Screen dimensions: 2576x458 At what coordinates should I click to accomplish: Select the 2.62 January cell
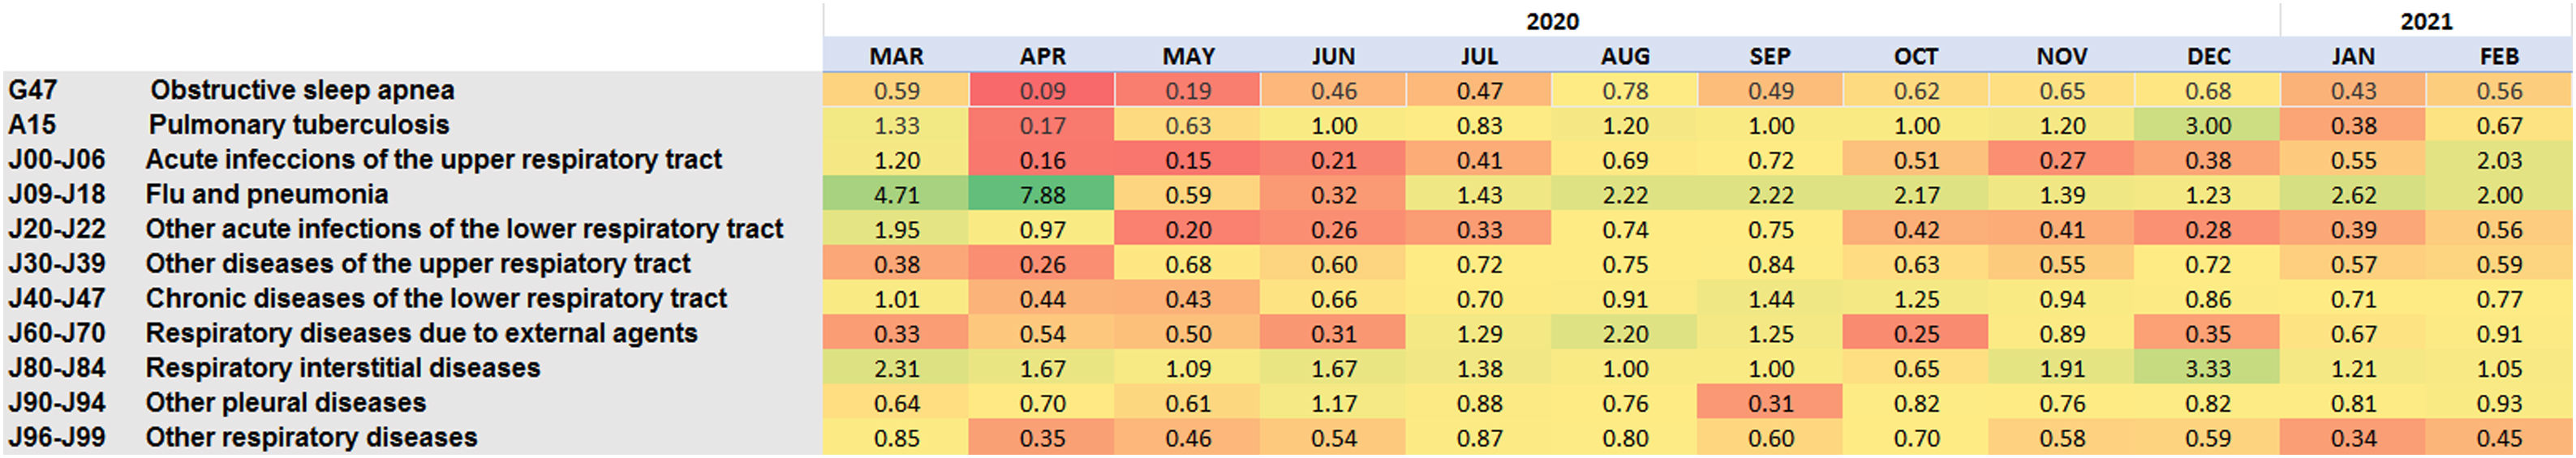[2353, 194]
